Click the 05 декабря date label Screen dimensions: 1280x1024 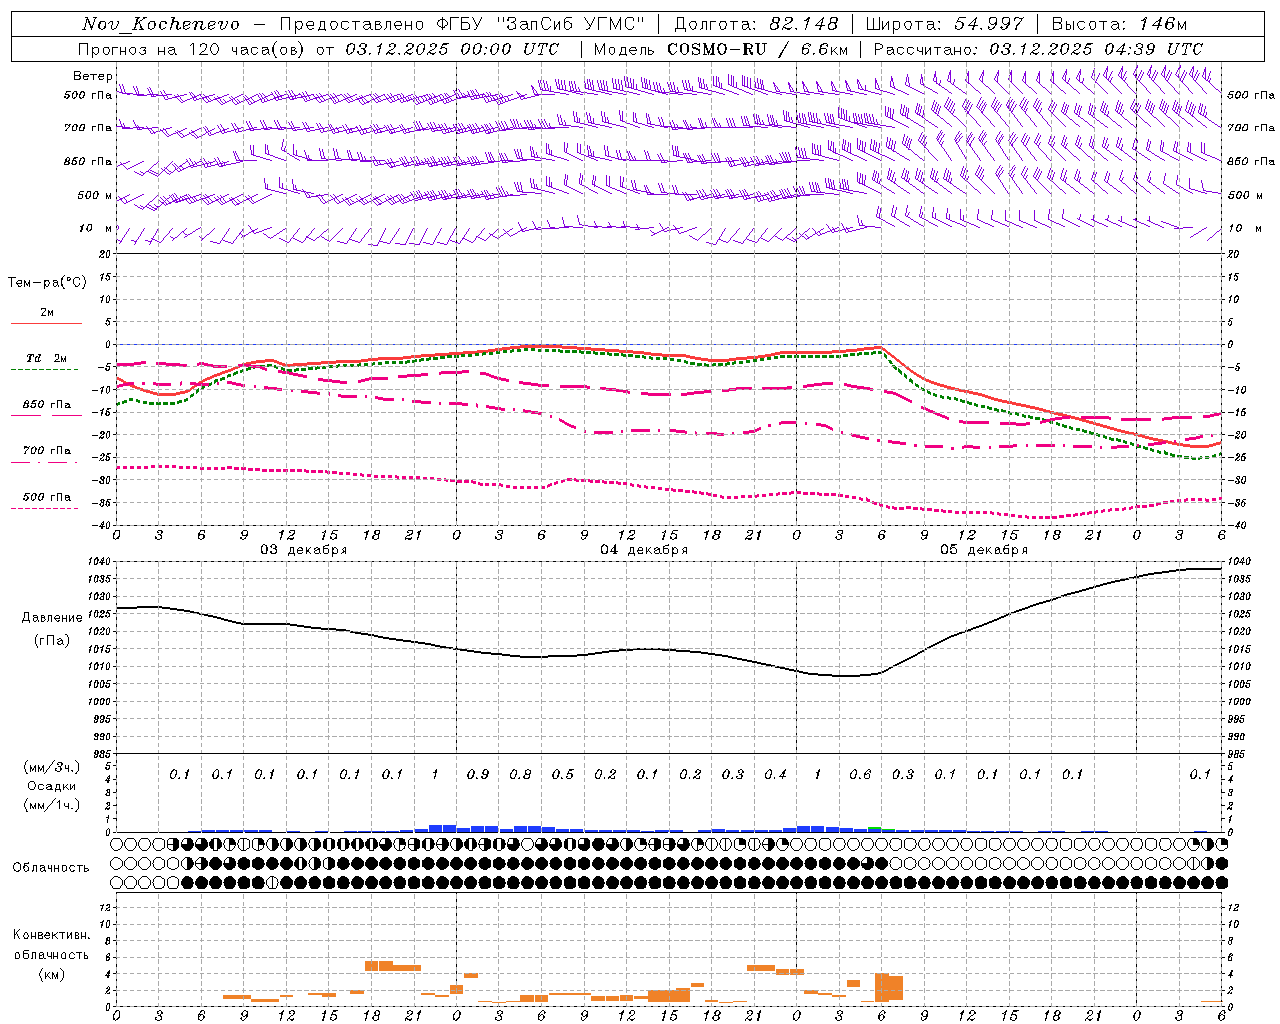coord(984,550)
